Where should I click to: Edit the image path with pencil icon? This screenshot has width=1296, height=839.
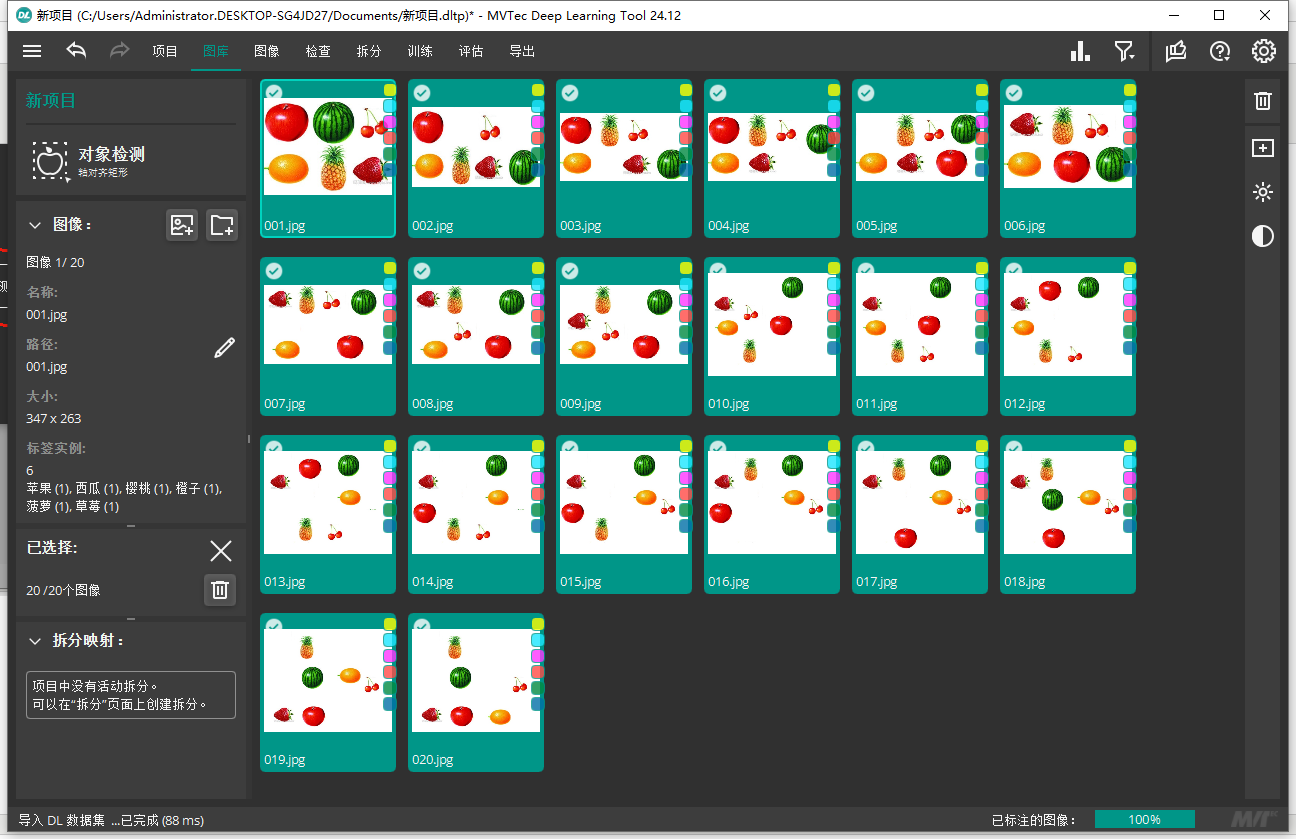[225, 348]
